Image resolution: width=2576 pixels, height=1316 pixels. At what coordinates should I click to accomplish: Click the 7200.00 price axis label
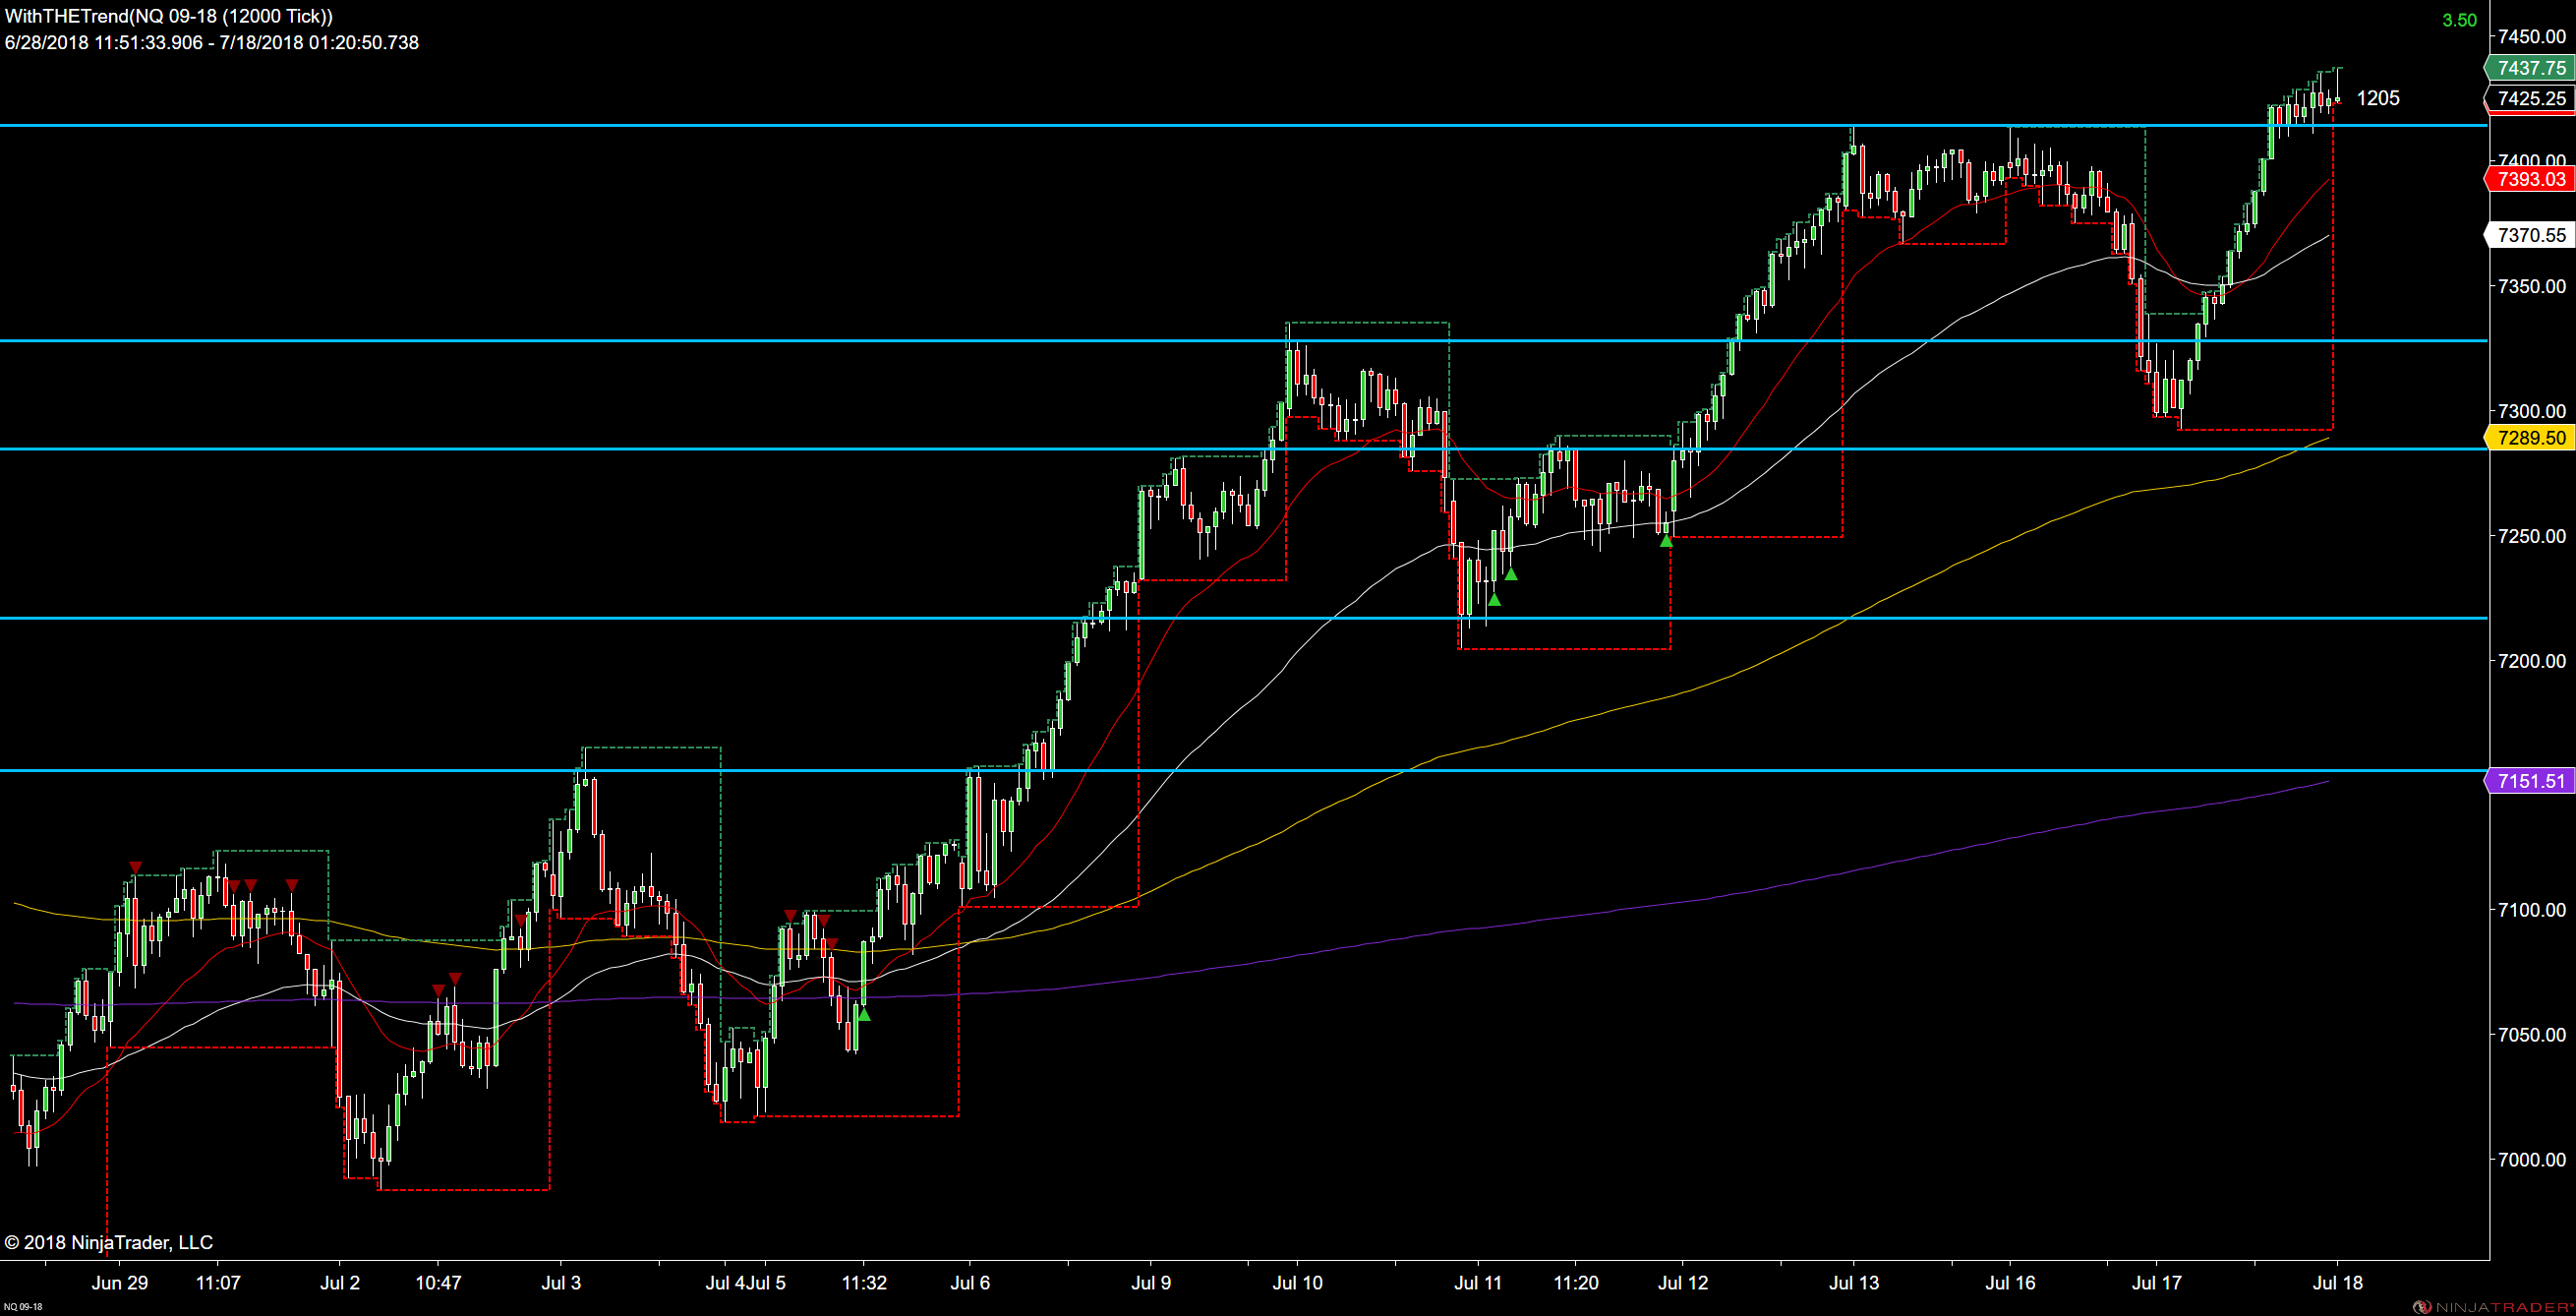(2531, 661)
